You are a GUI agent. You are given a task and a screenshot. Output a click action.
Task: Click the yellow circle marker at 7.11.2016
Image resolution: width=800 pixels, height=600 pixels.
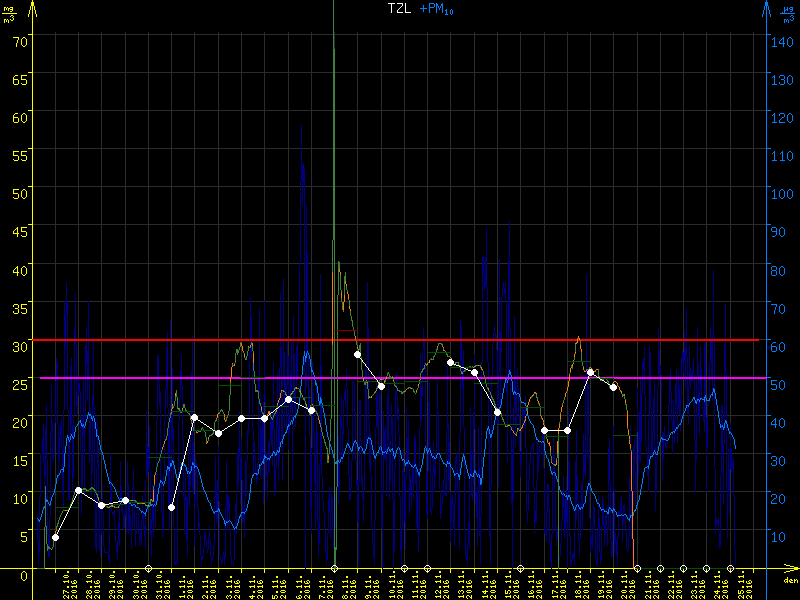(x=334, y=569)
